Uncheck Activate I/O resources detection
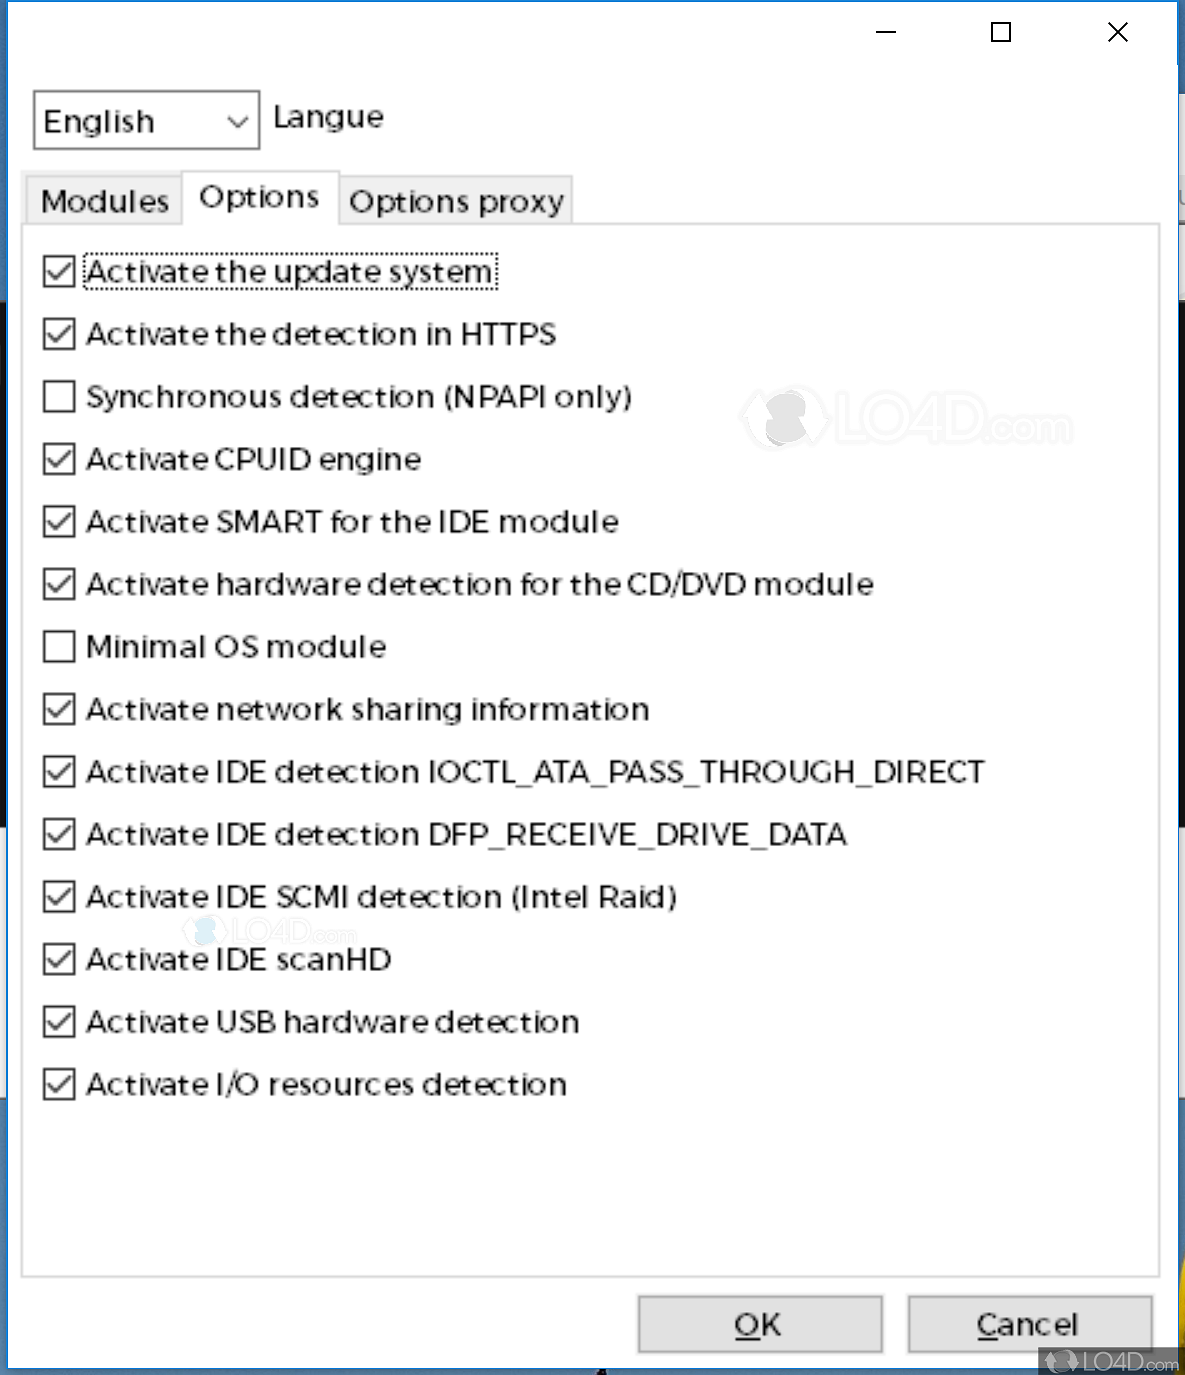 58,1084
